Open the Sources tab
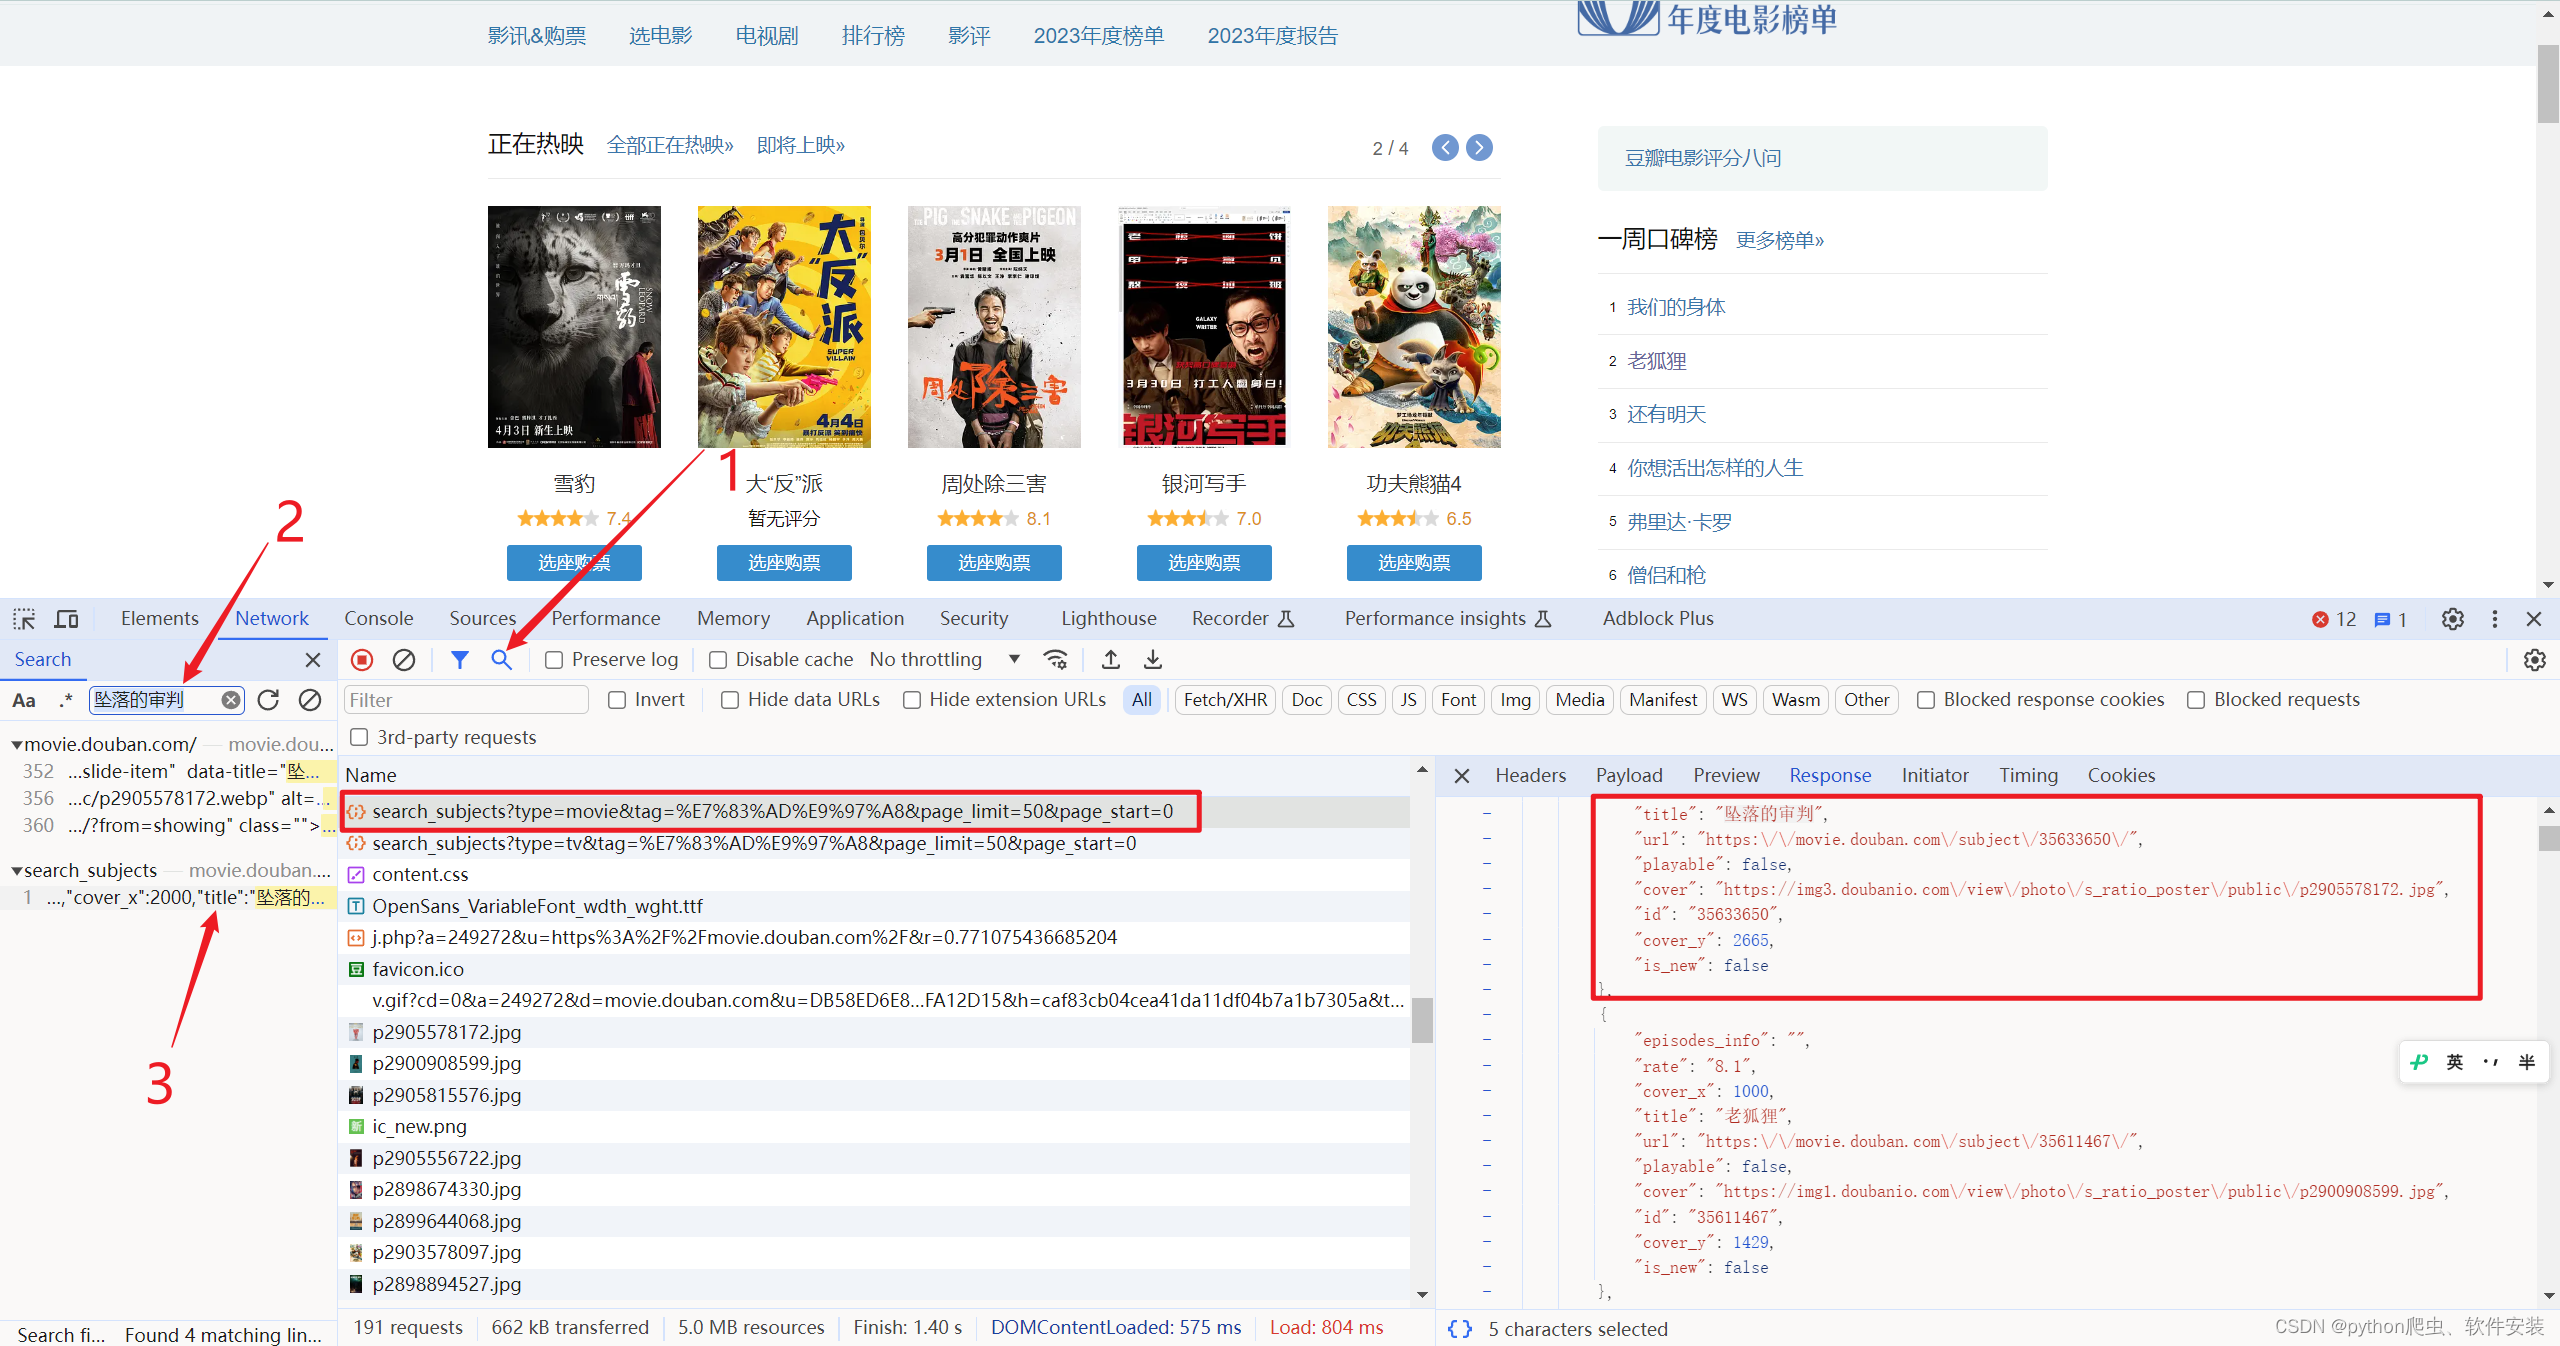Image resolution: width=2560 pixels, height=1346 pixels. [x=483, y=619]
